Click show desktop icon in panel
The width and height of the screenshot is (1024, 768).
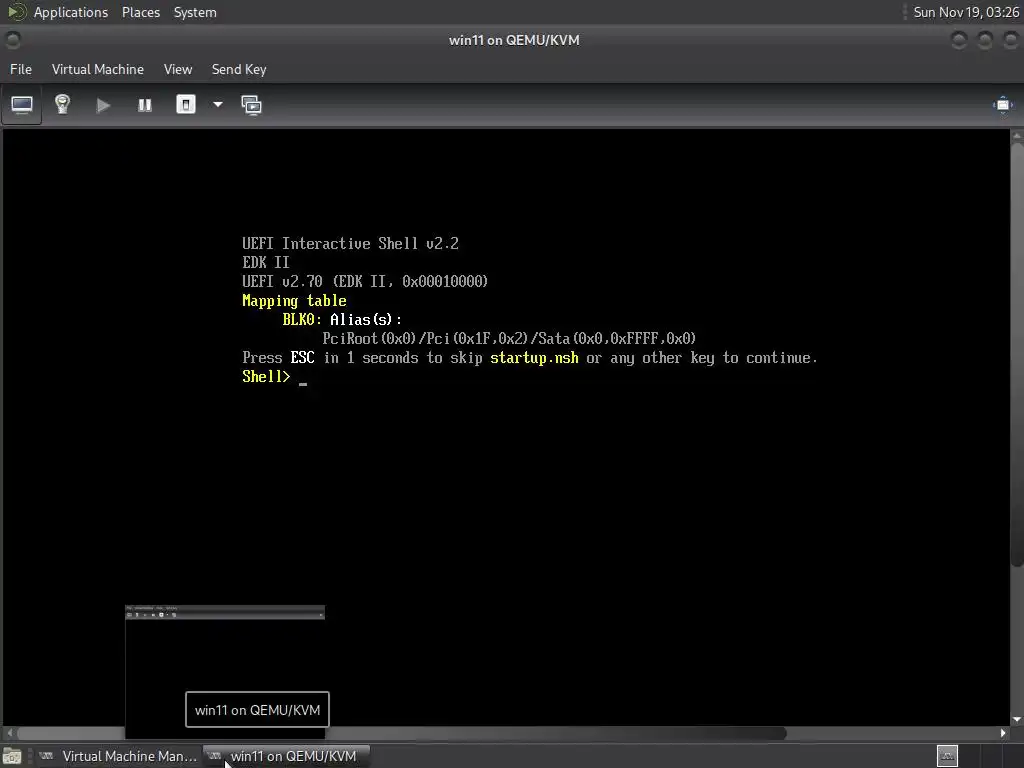[x=12, y=756]
